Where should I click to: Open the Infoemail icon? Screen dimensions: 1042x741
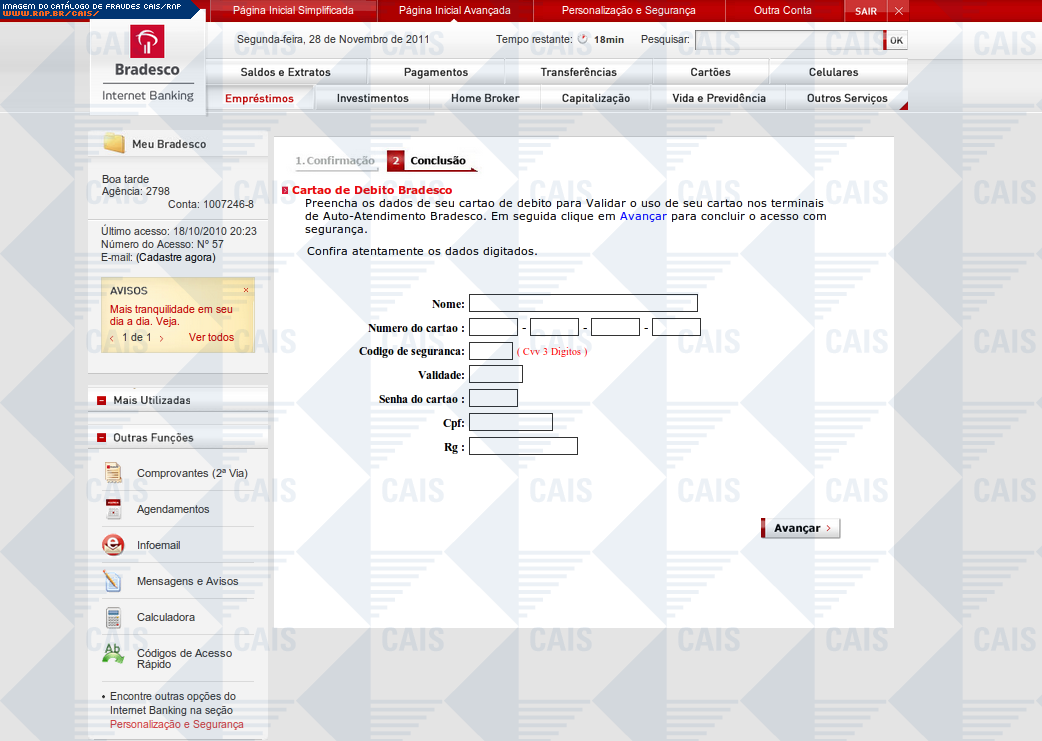coord(113,545)
